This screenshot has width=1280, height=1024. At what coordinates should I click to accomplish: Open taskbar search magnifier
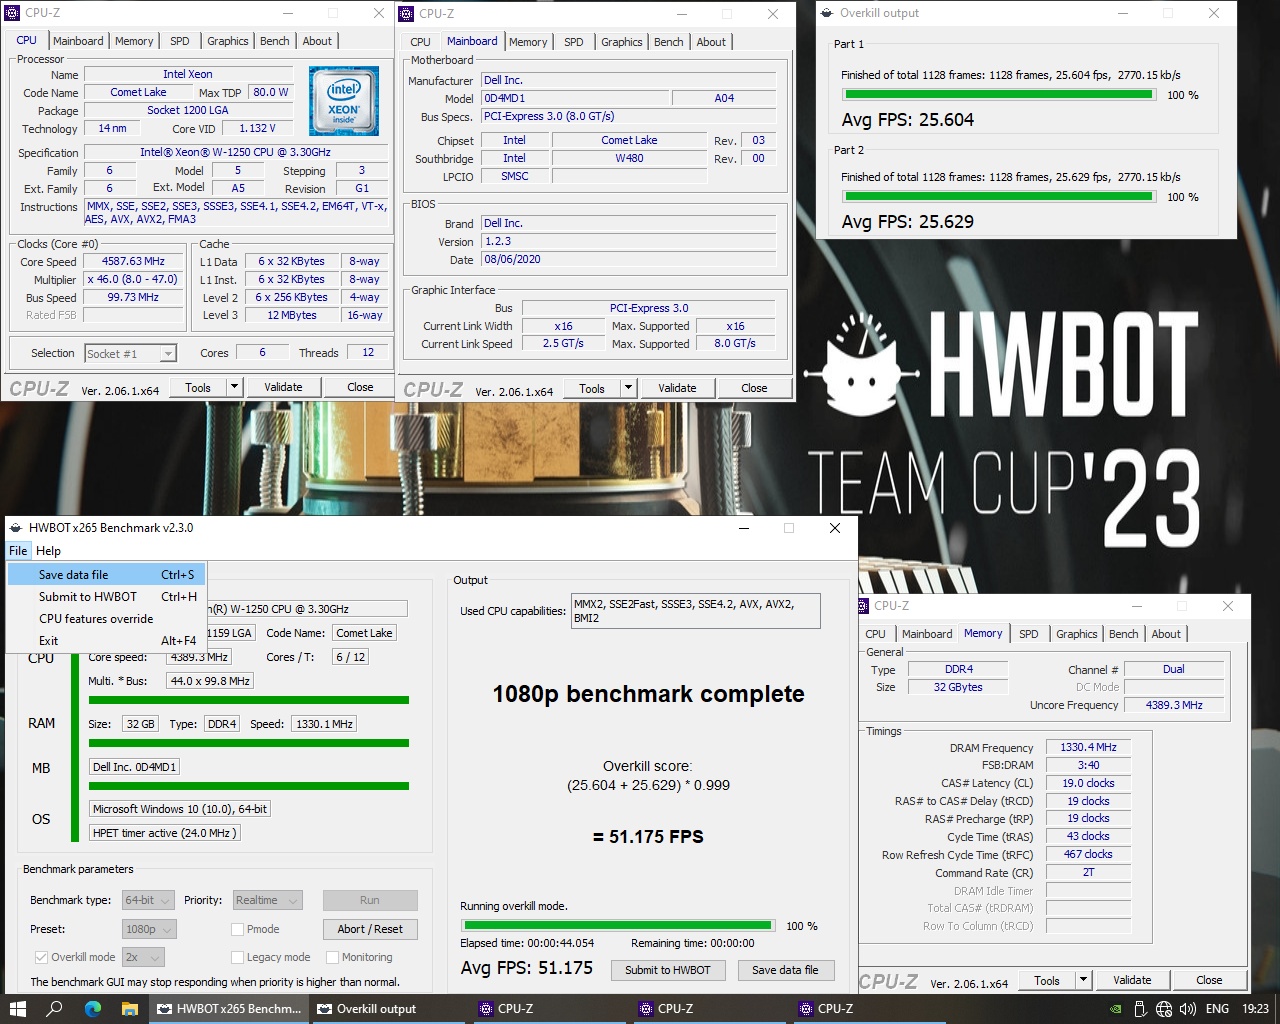tap(55, 1009)
